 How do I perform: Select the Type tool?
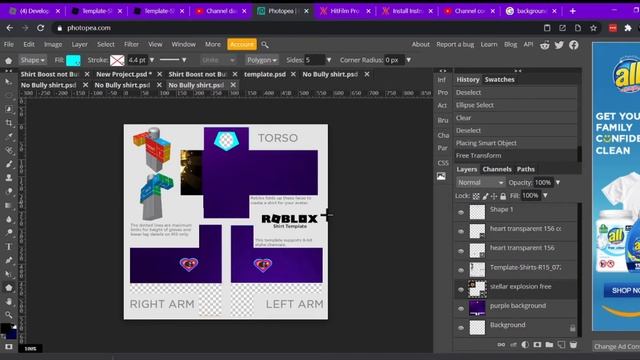pos(9,247)
